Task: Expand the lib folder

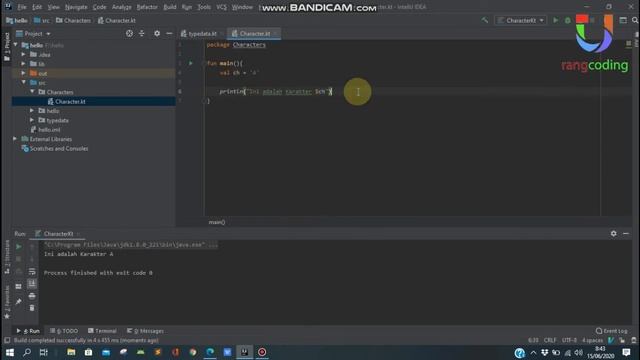Action: click(x=23, y=64)
